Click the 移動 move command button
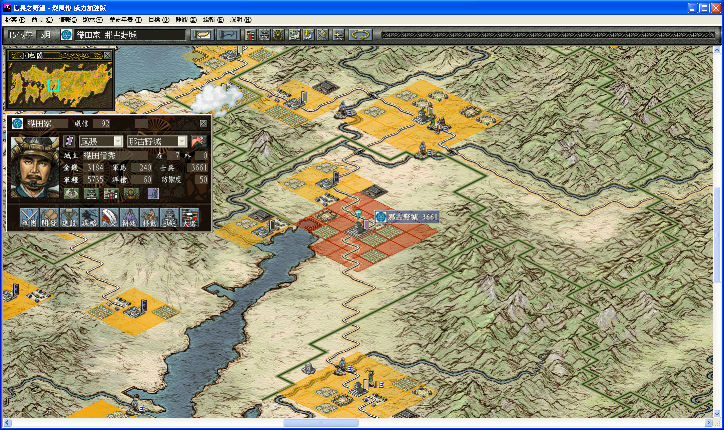Screen dimensions: 724x430 coord(148,217)
